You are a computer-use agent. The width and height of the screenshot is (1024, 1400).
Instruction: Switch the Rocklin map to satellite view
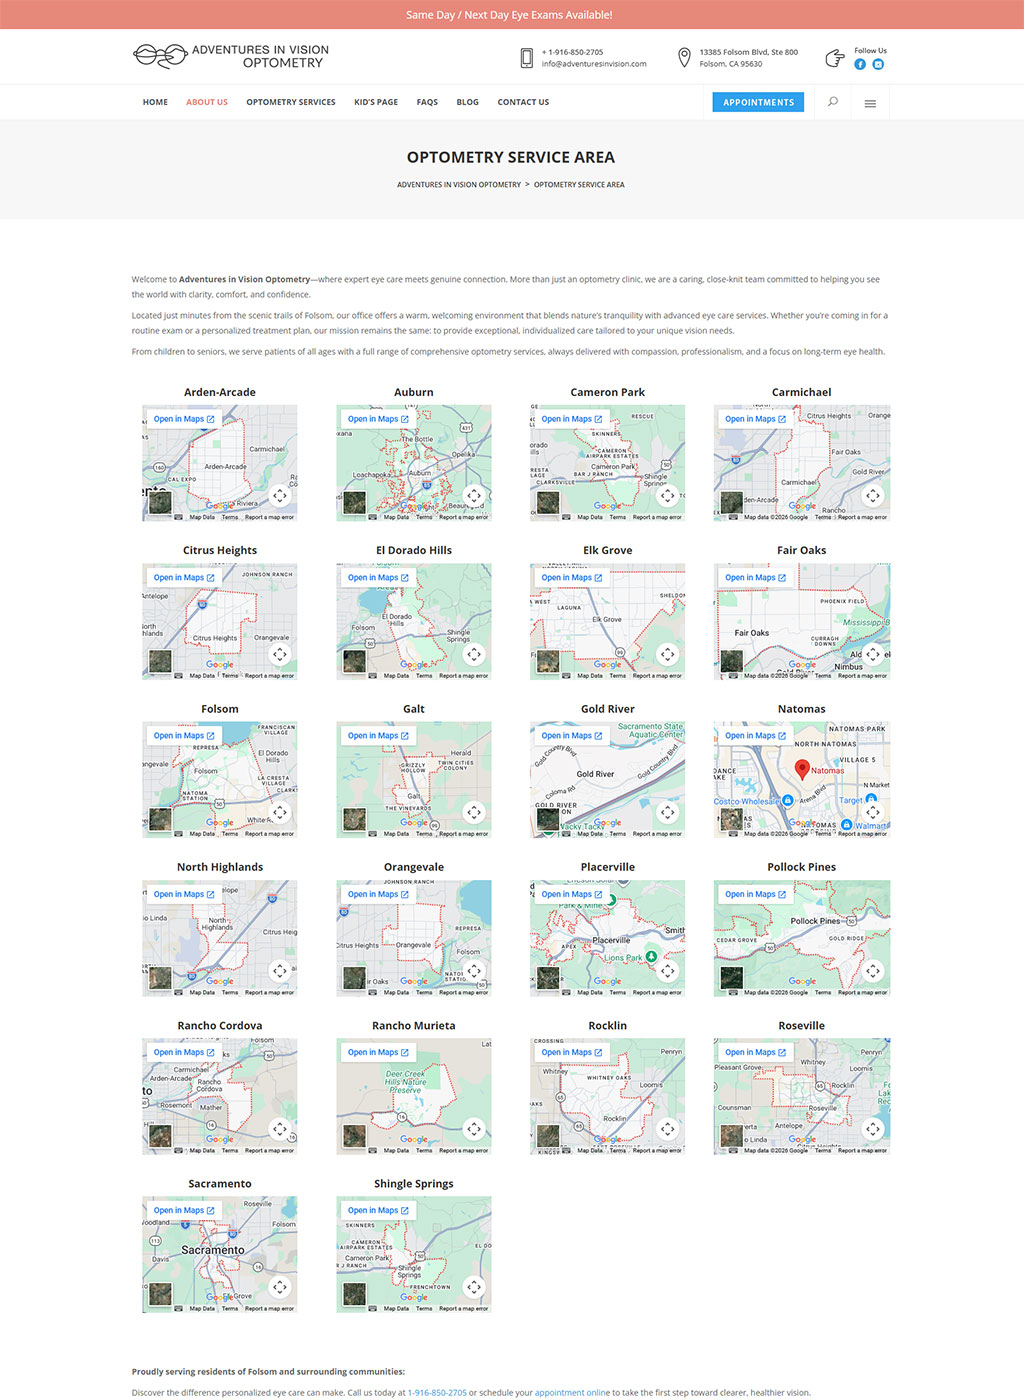(x=548, y=1136)
